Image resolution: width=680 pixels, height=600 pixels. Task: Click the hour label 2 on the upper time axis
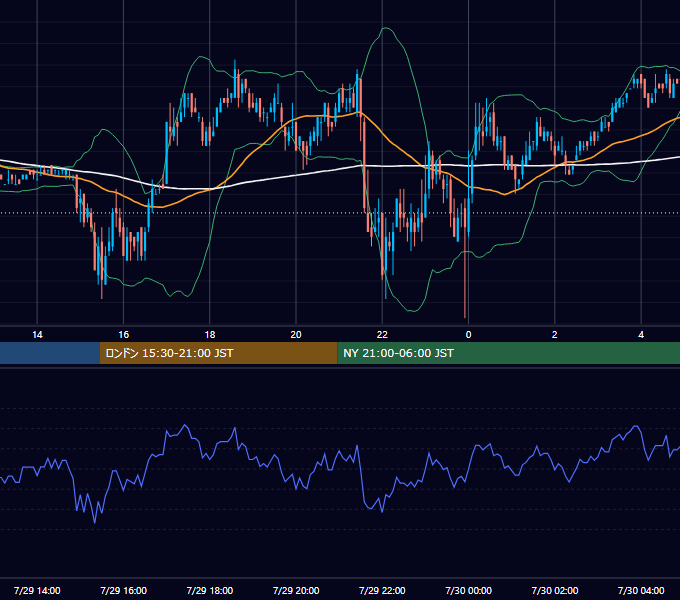pyautogui.click(x=555, y=335)
